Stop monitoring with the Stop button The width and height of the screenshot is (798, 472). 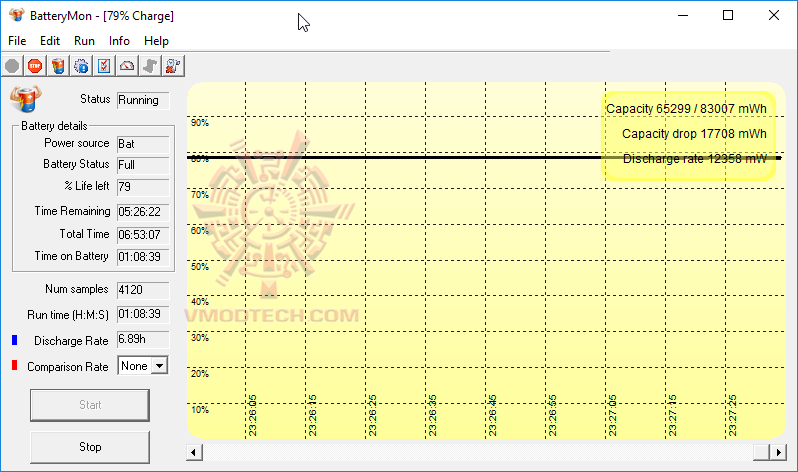click(x=90, y=447)
